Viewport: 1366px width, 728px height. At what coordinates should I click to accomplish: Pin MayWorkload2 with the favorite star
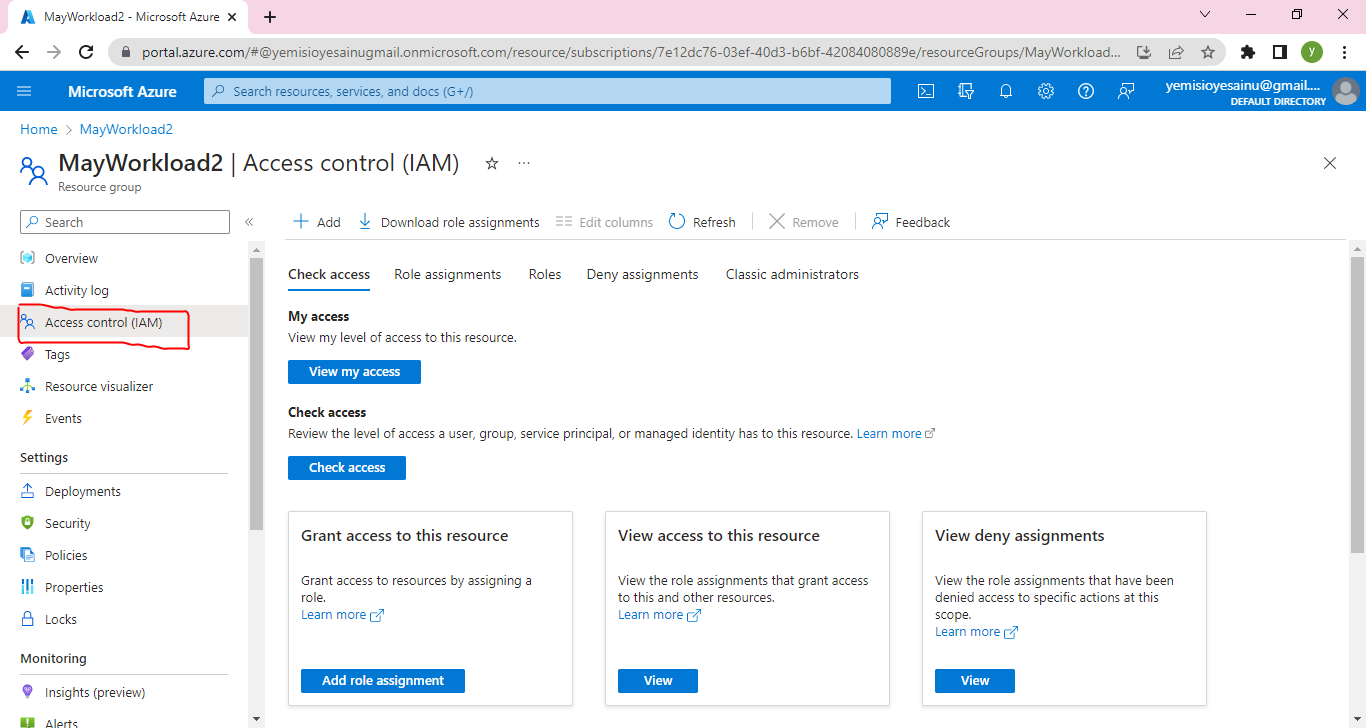[x=492, y=163]
